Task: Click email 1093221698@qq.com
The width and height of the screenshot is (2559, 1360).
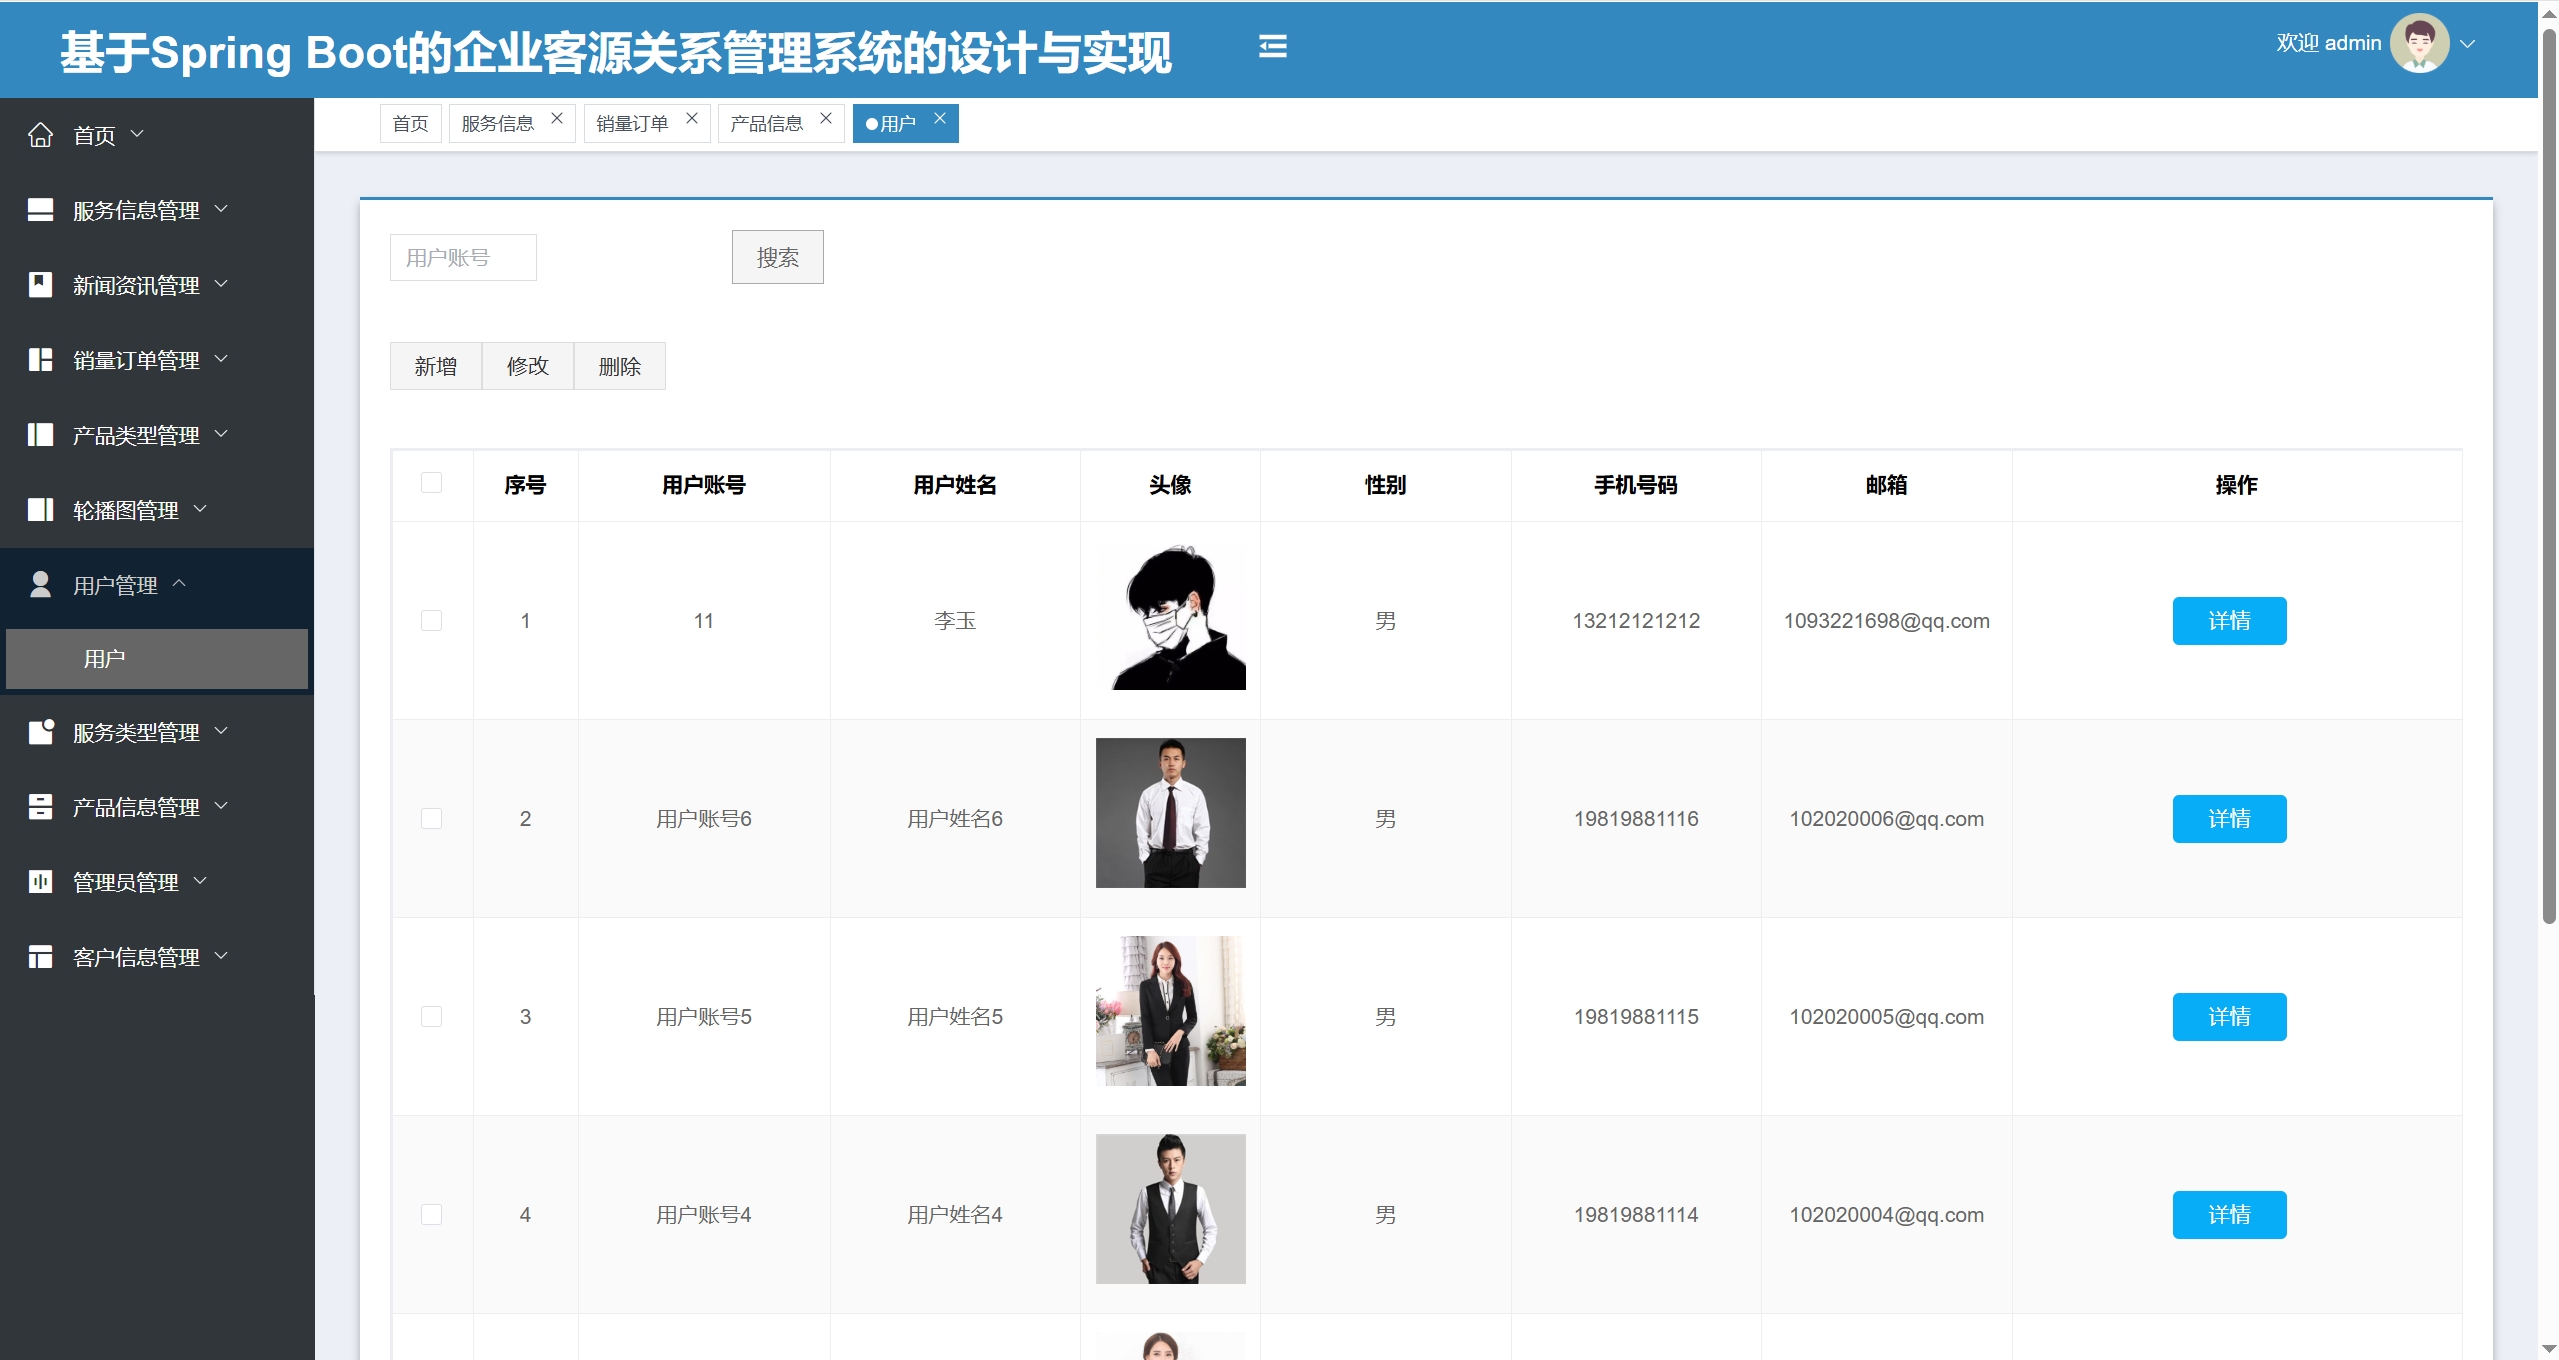Action: click(x=1887, y=621)
